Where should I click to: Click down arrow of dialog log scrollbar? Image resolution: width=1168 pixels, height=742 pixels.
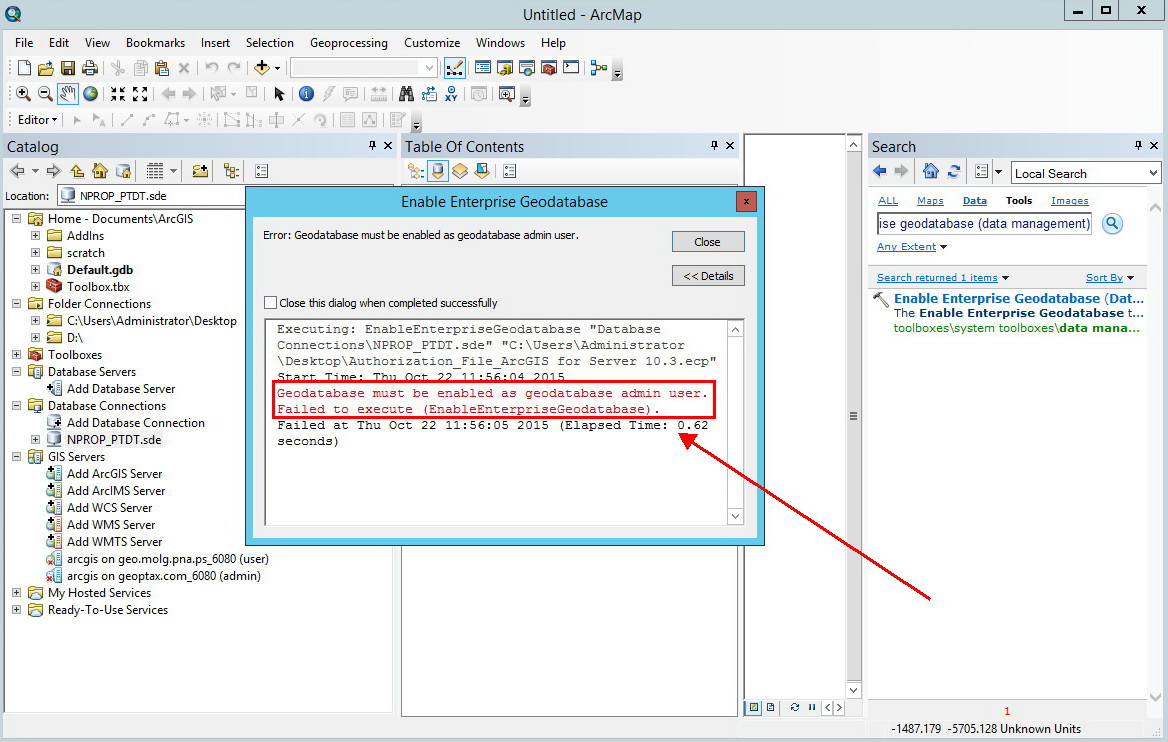[x=735, y=516]
